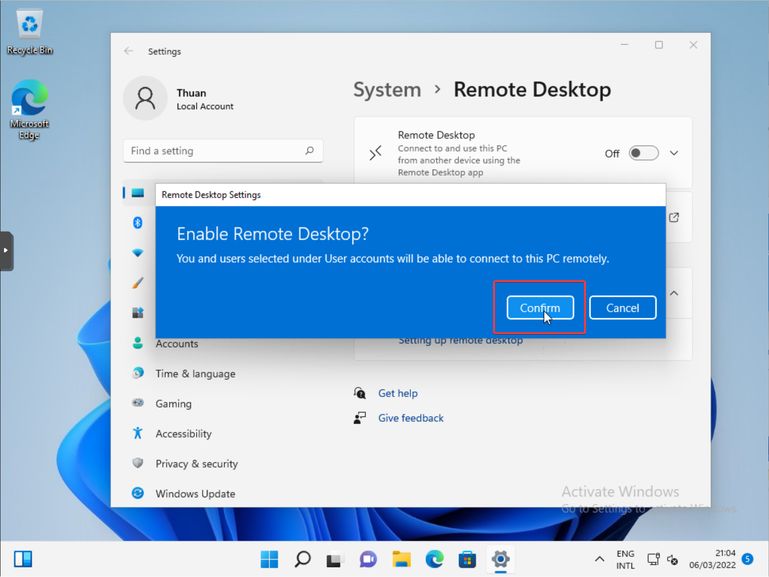Open the Gaming settings category
The image size is (769, 577).
pyautogui.click(x=173, y=404)
